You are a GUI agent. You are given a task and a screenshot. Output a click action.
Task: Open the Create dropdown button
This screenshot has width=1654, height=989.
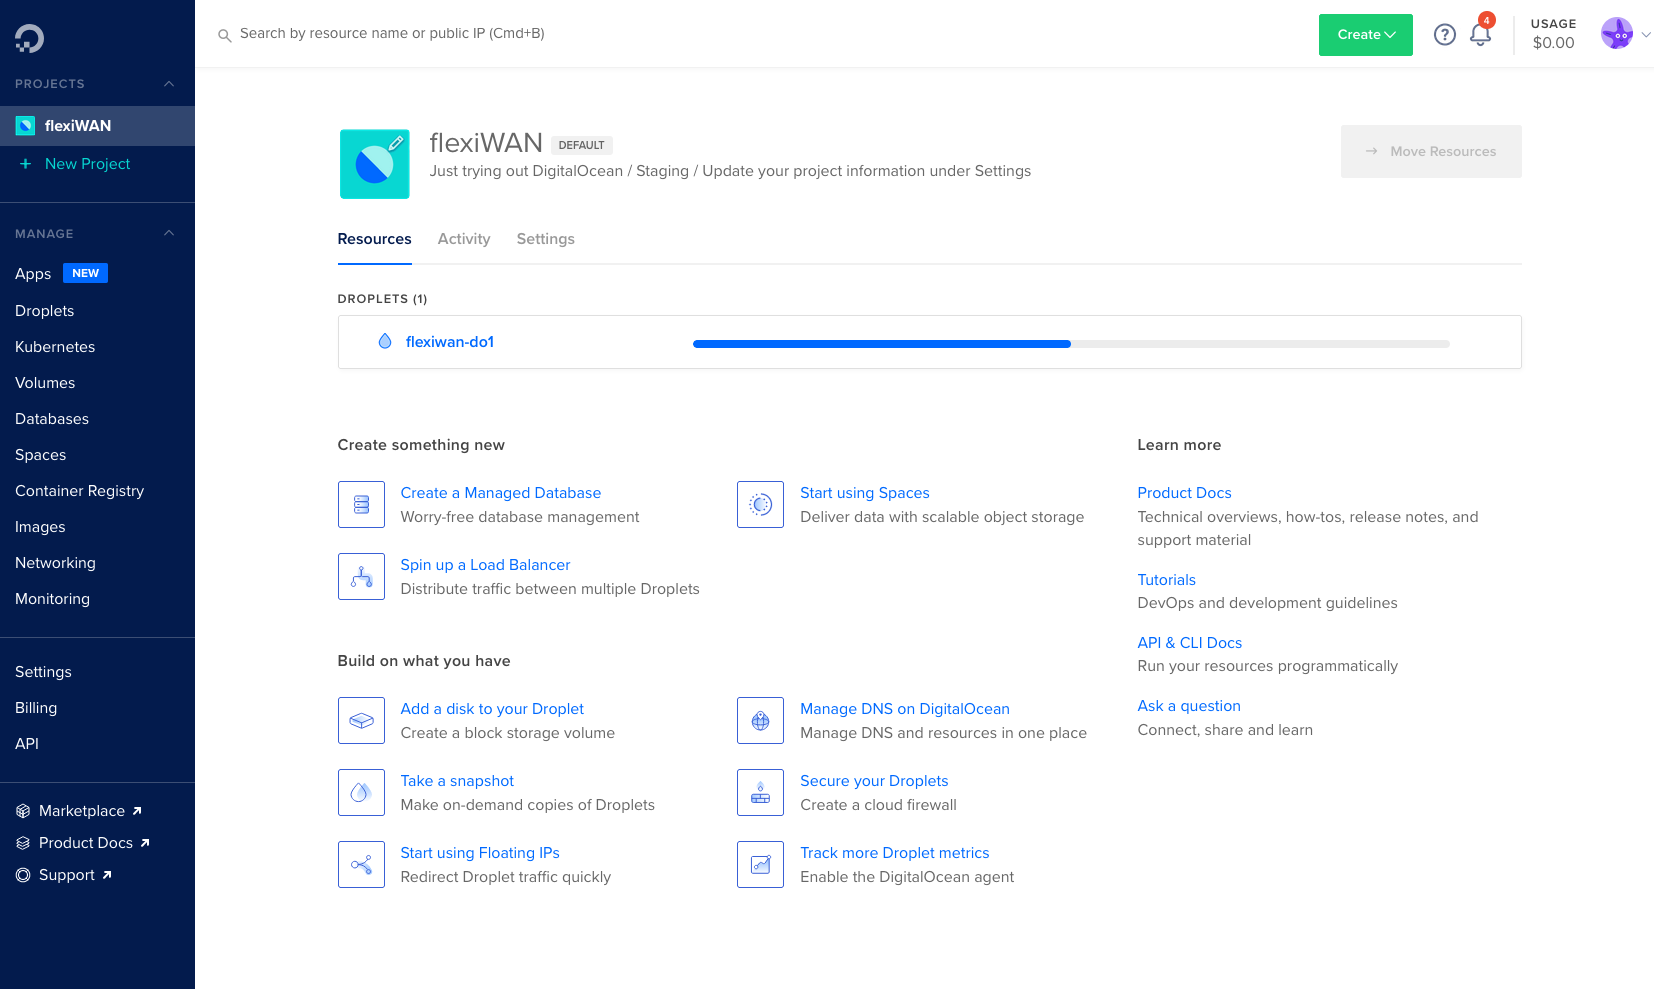click(x=1365, y=35)
